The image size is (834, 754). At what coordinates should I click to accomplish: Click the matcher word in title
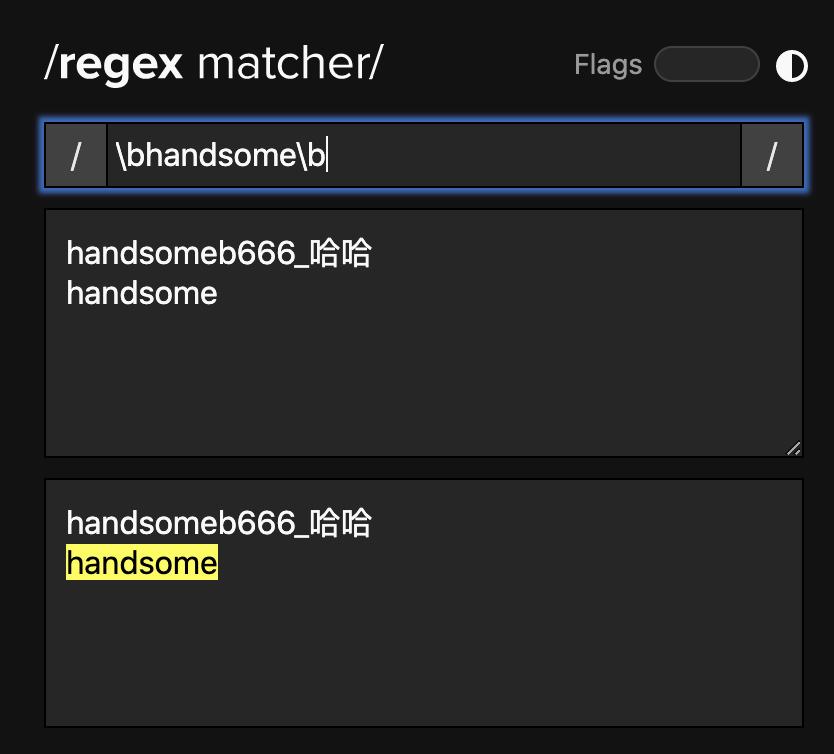(x=283, y=63)
